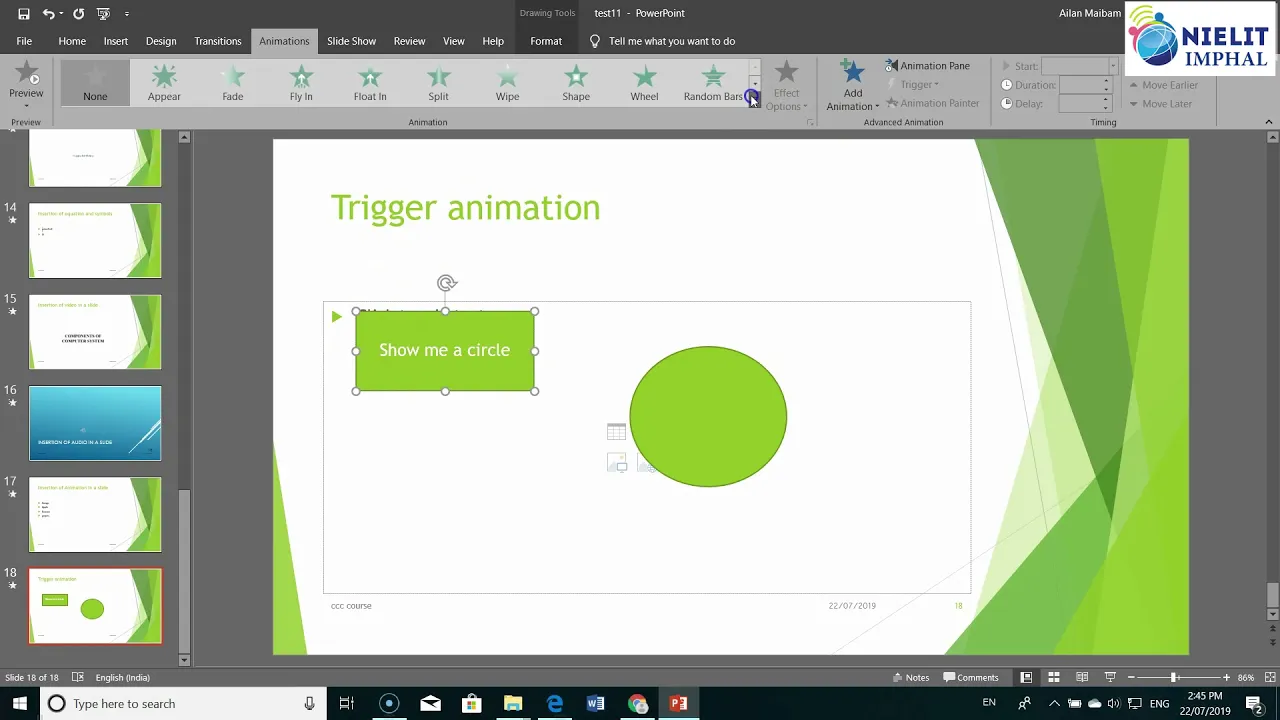The height and width of the screenshot is (720, 1280).
Task: Collapse the ribbon with the chevron
Action: tap(1269, 122)
